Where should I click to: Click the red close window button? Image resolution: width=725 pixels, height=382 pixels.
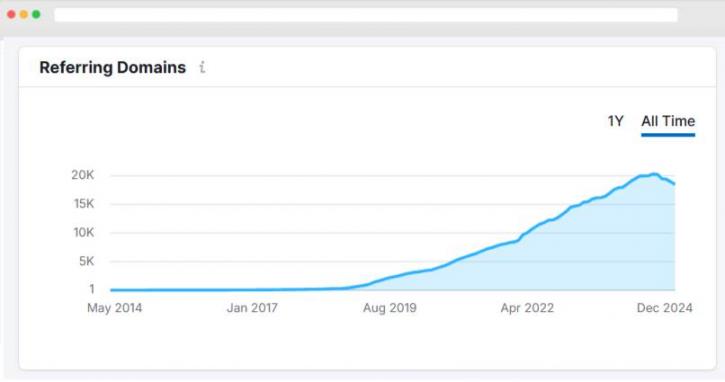[x=11, y=14]
